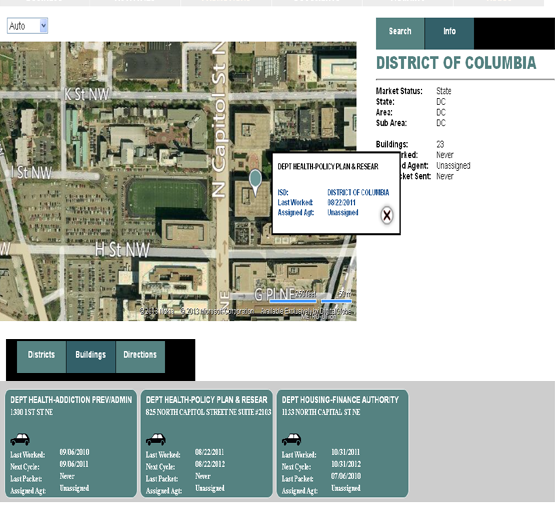Click Last Packet date 07/06/2010

point(346,476)
